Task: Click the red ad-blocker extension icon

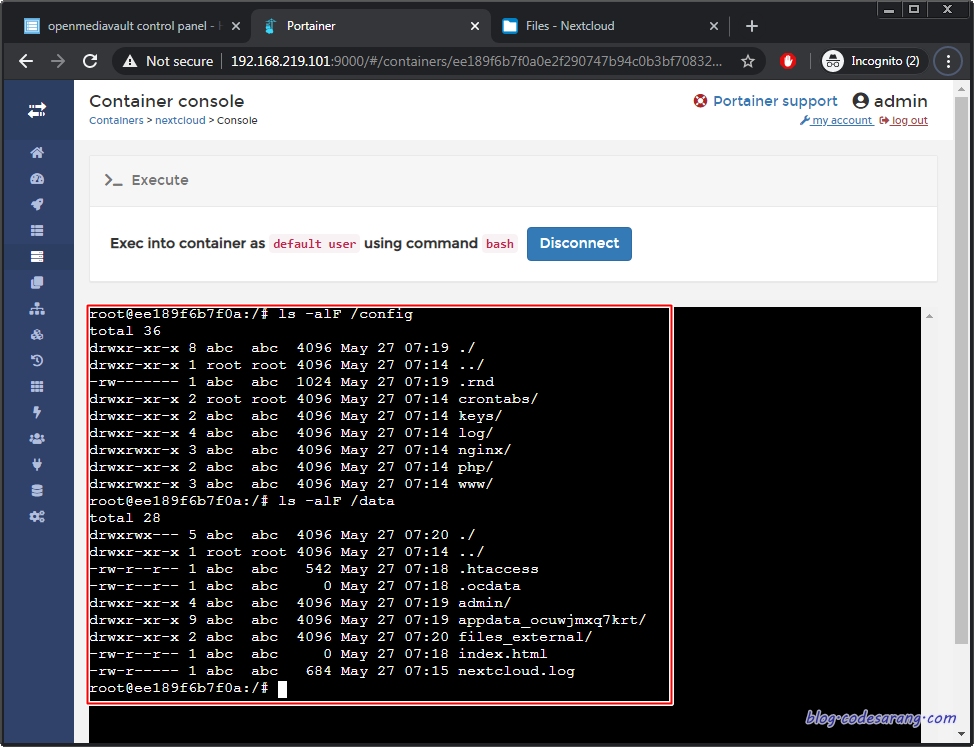Action: [788, 61]
